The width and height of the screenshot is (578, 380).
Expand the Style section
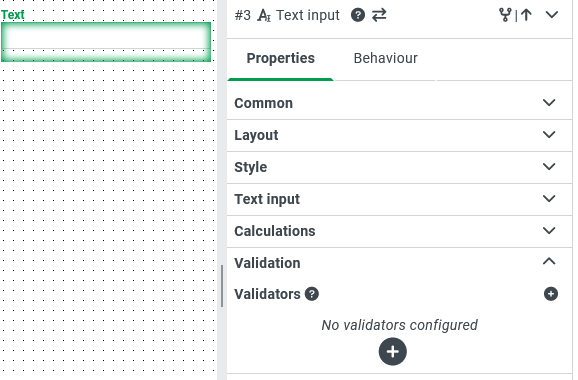click(399, 167)
